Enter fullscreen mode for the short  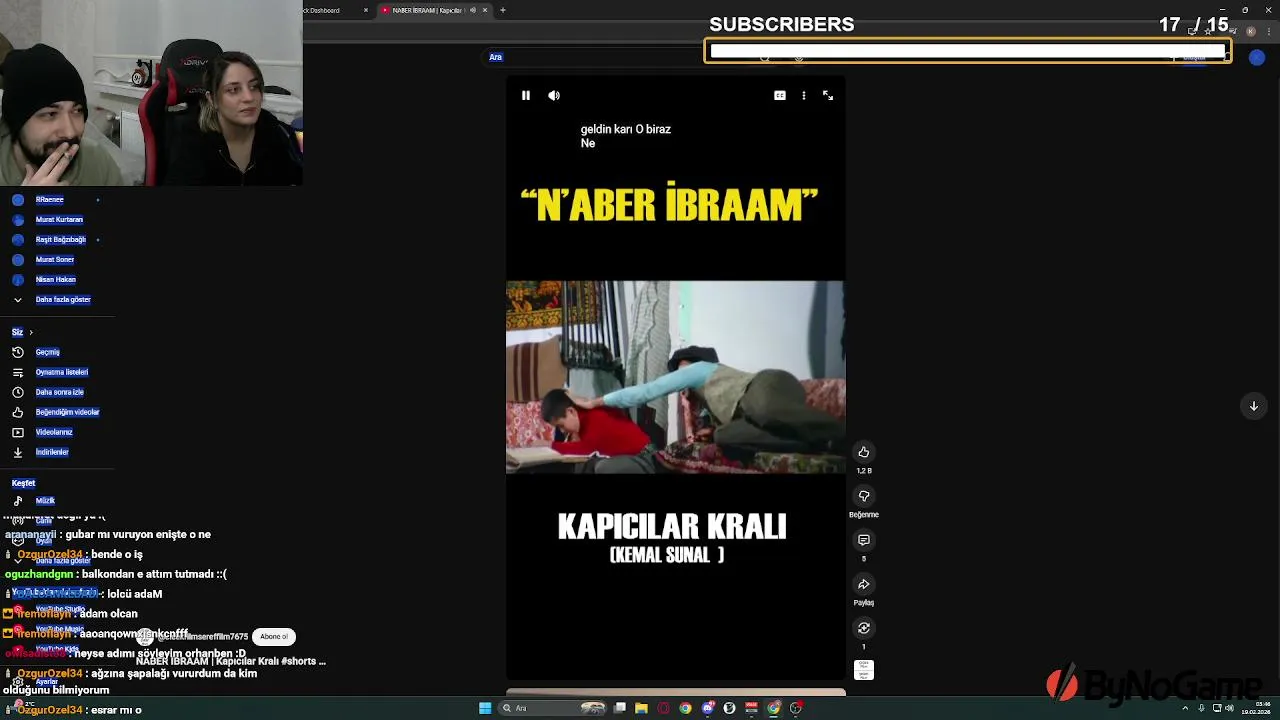(x=828, y=95)
